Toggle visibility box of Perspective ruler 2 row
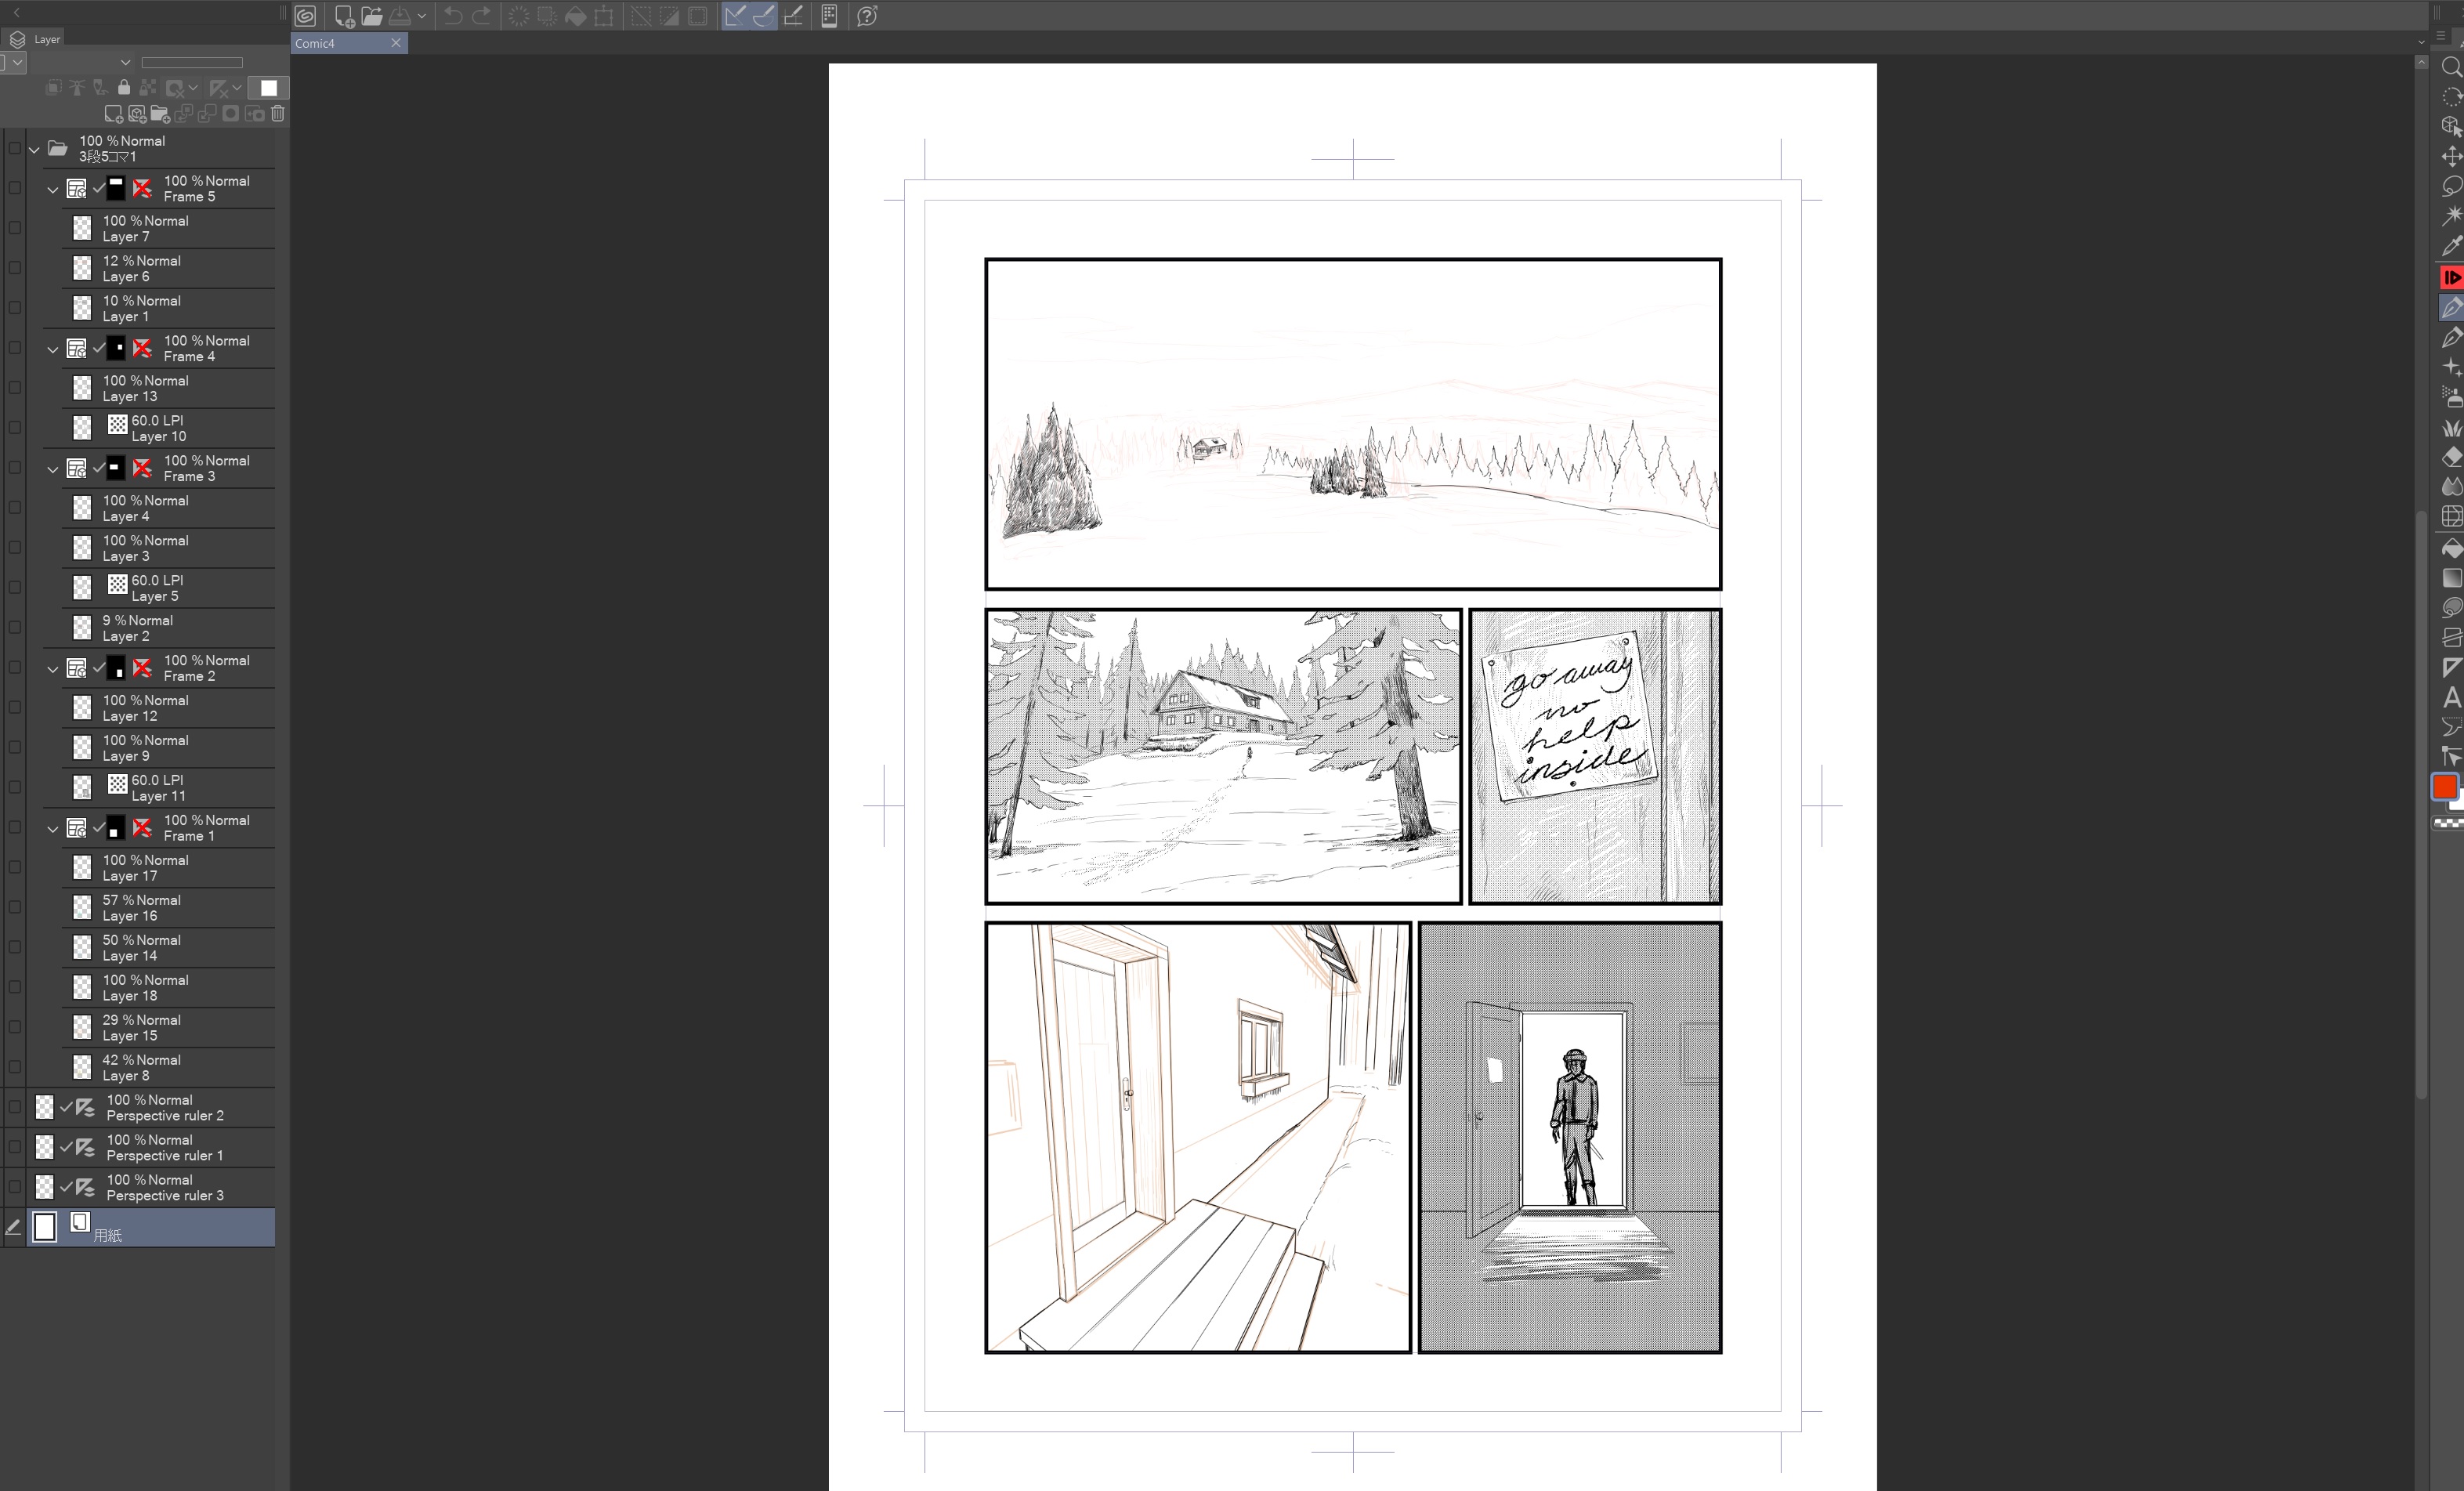Screen dimensions: 2464x1491 click(x=14, y=1107)
